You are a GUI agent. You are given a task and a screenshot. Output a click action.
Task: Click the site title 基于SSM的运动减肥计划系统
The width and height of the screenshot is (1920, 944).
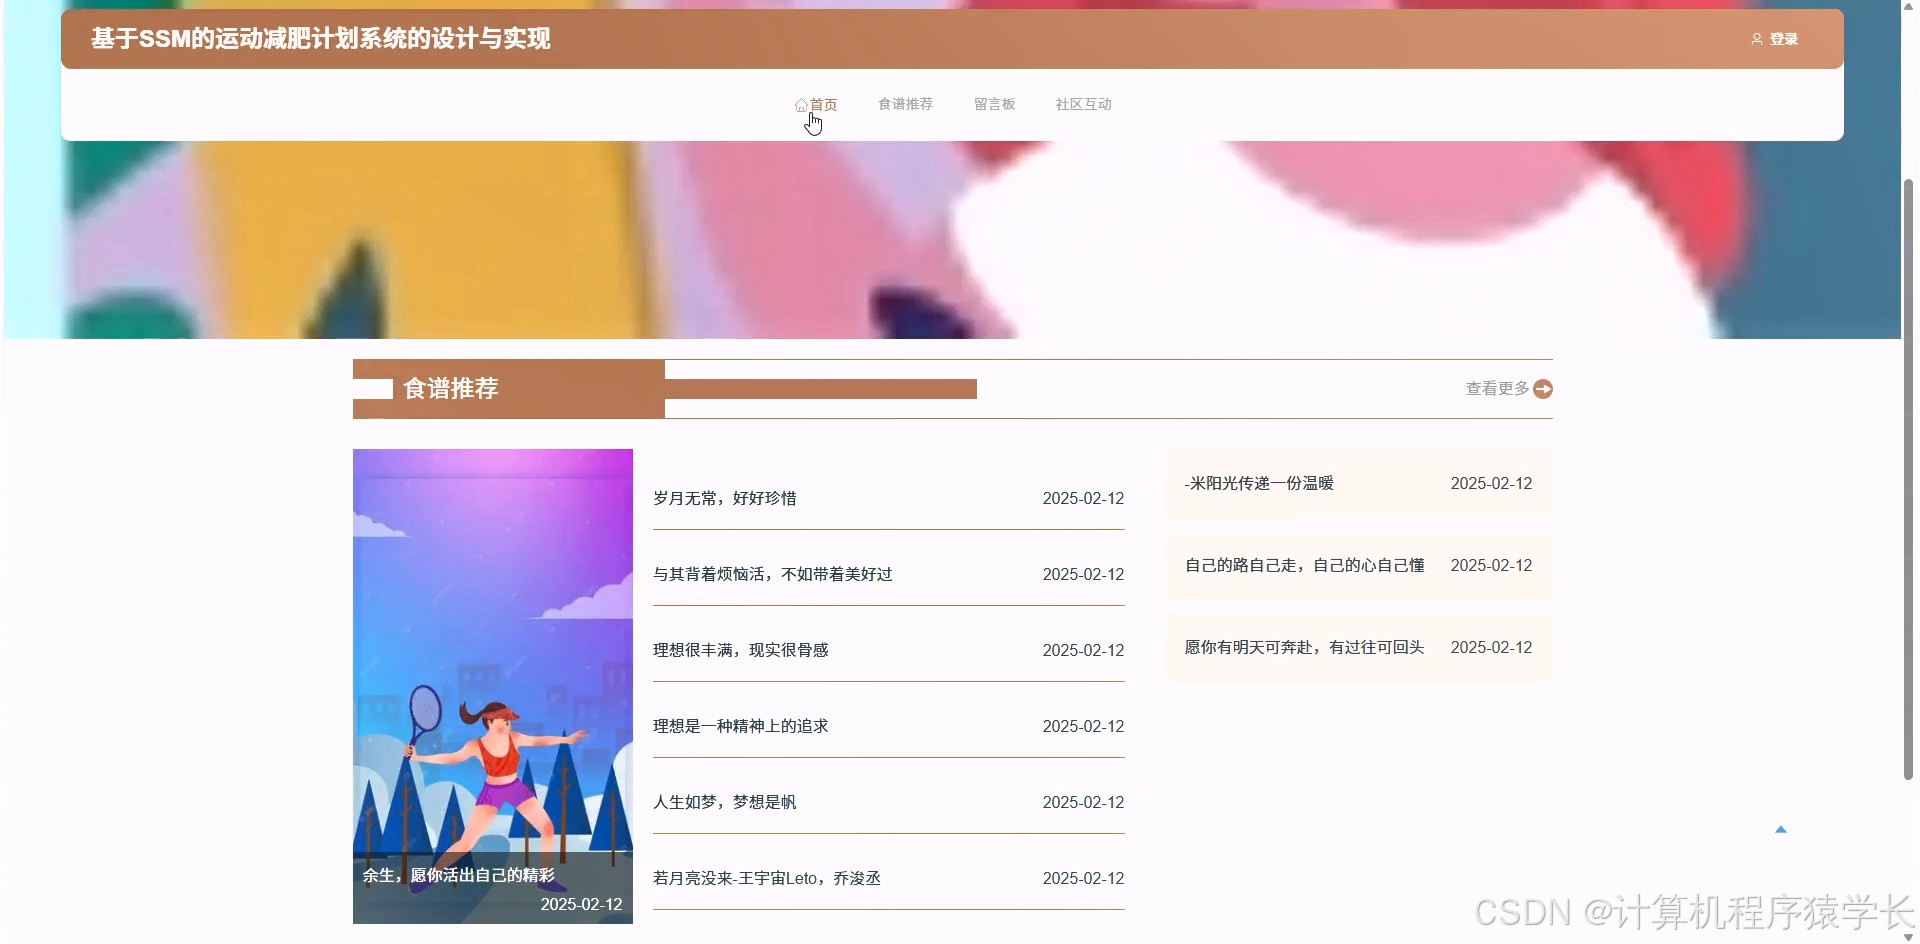pos(321,39)
